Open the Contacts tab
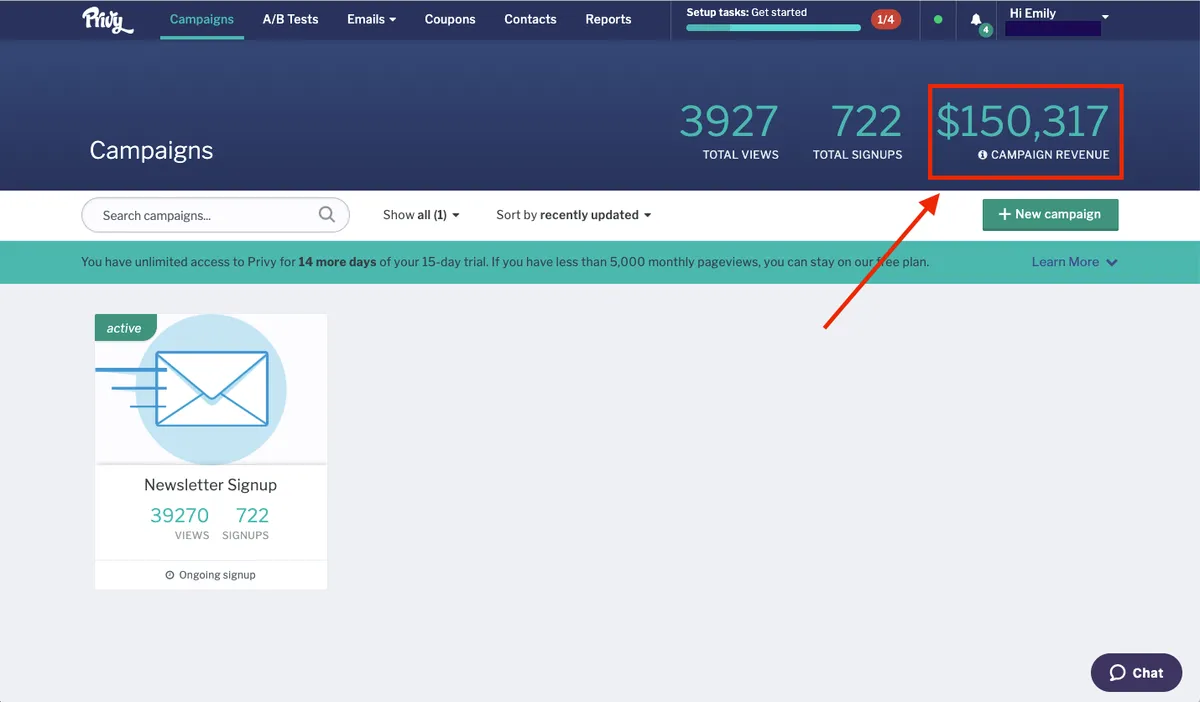1200x702 pixels. (530, 19)
